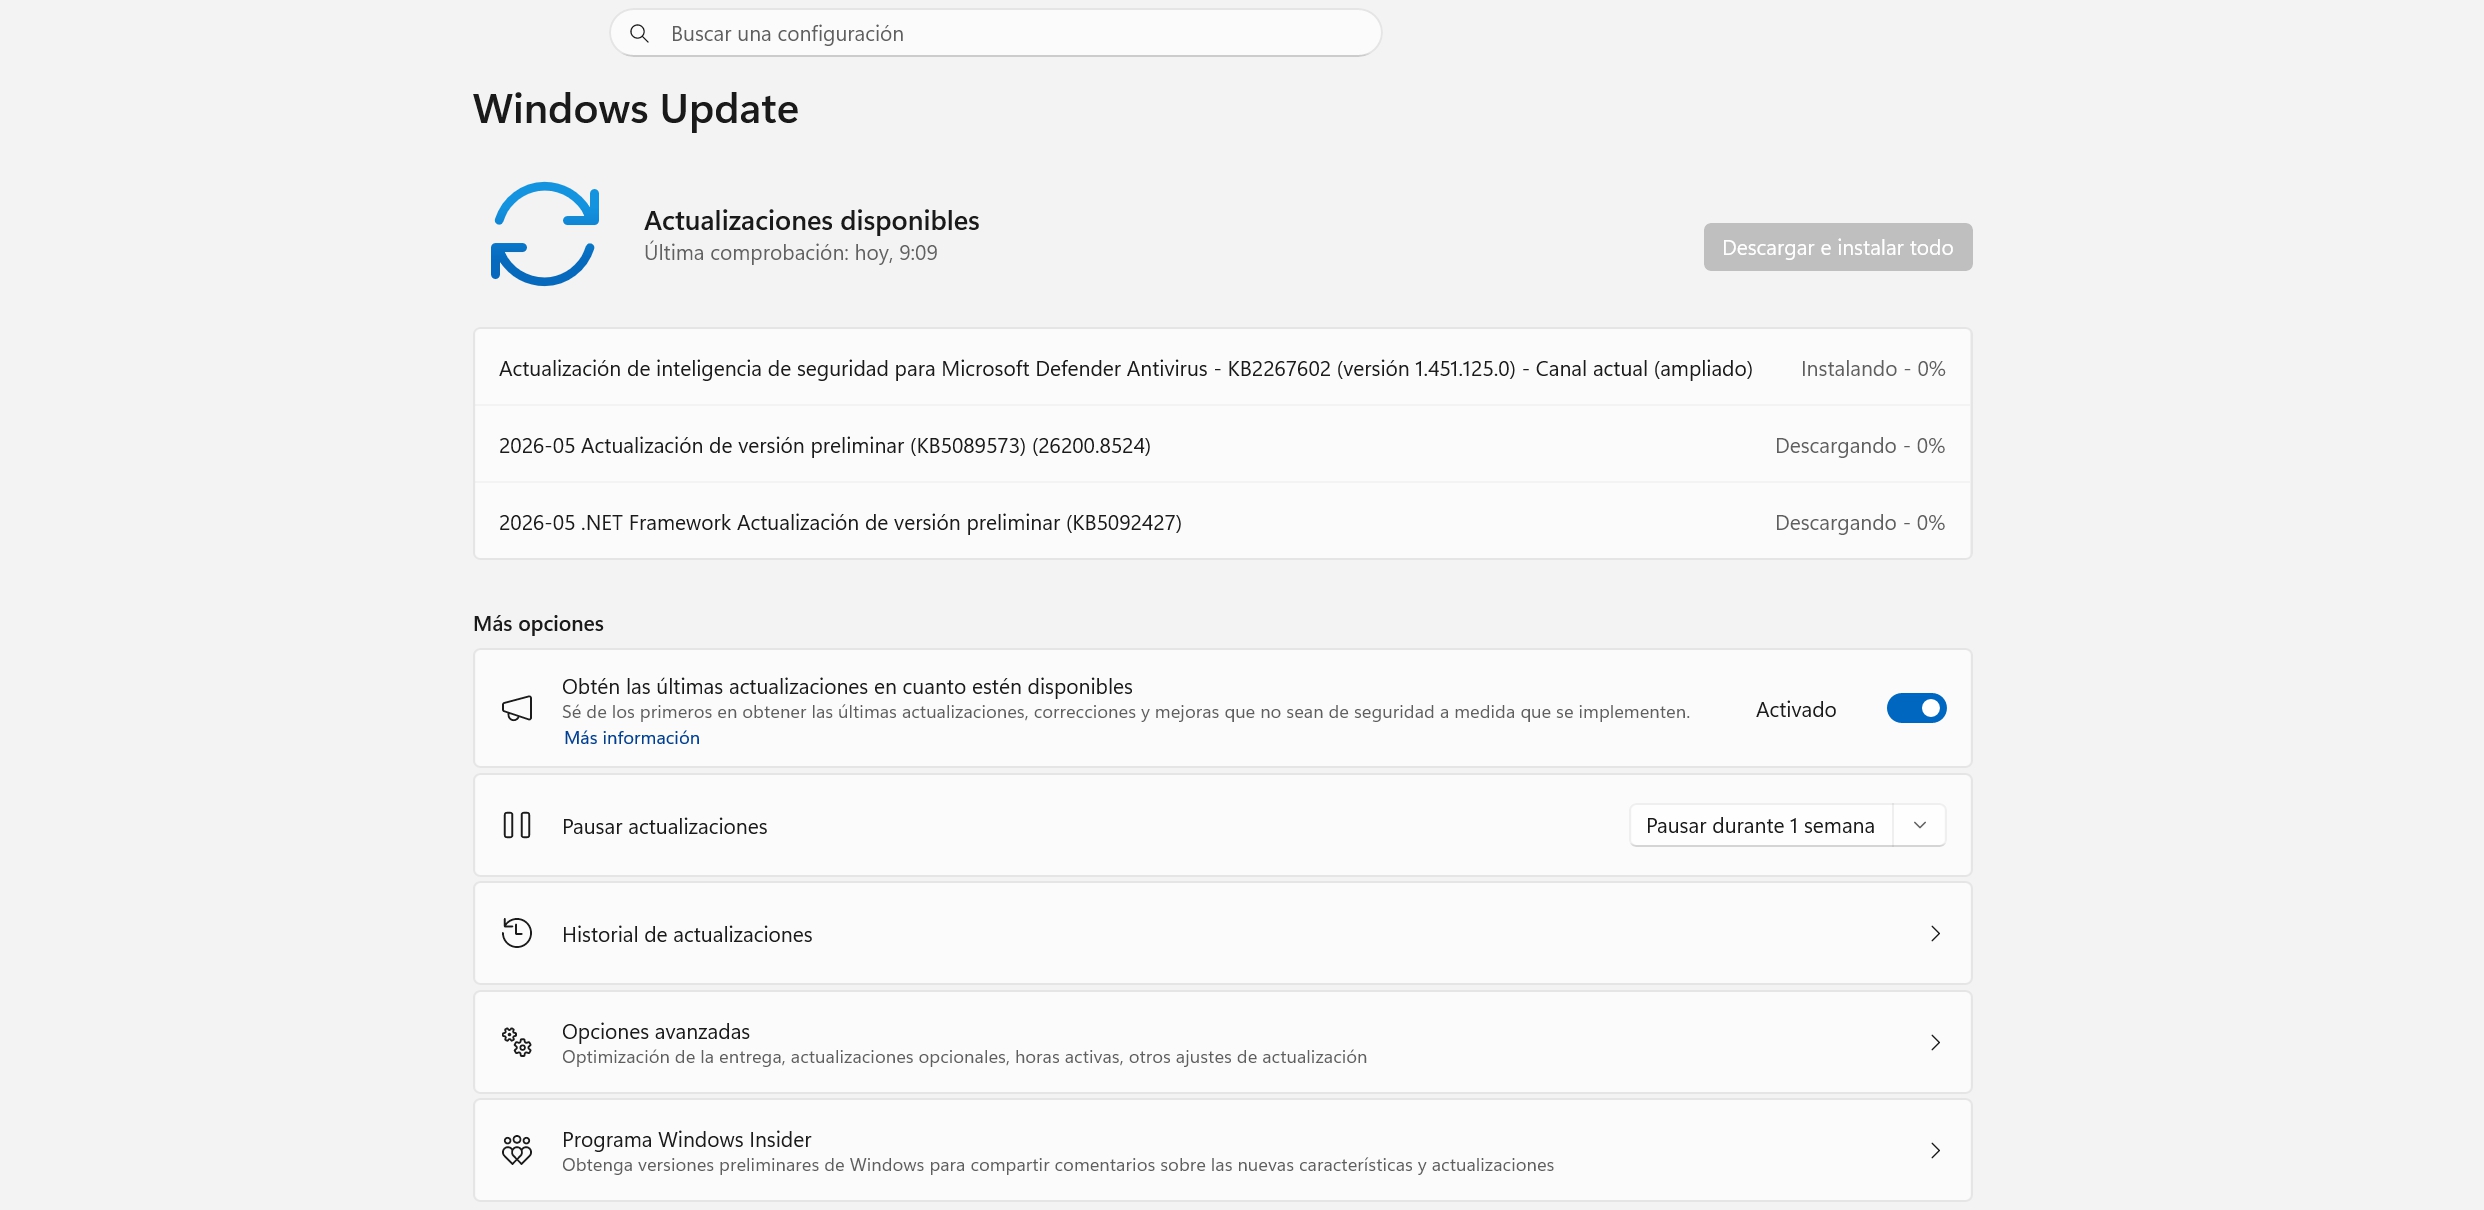Click the Programa Windows Insider title
The image size is (2484, 1210).
pos(686,1139)
